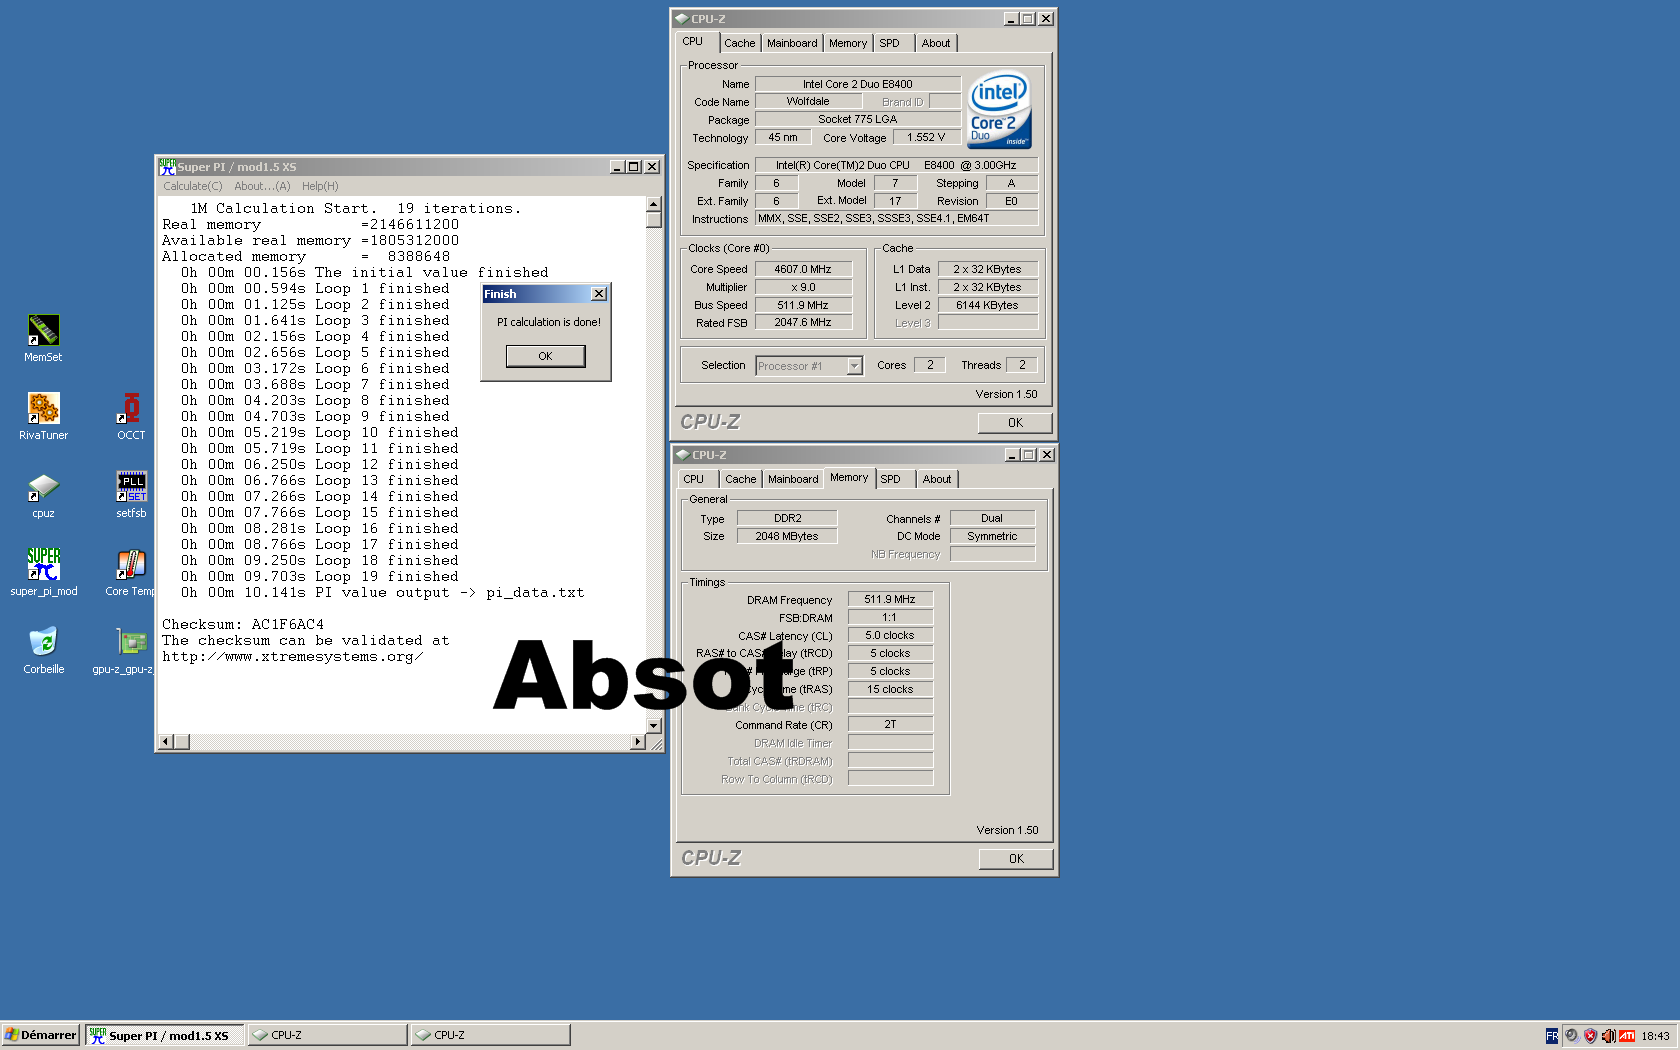
Task: Activate the first CPU-Z taskbar button
Action: pyautogui.click(x=327, y=1035)
